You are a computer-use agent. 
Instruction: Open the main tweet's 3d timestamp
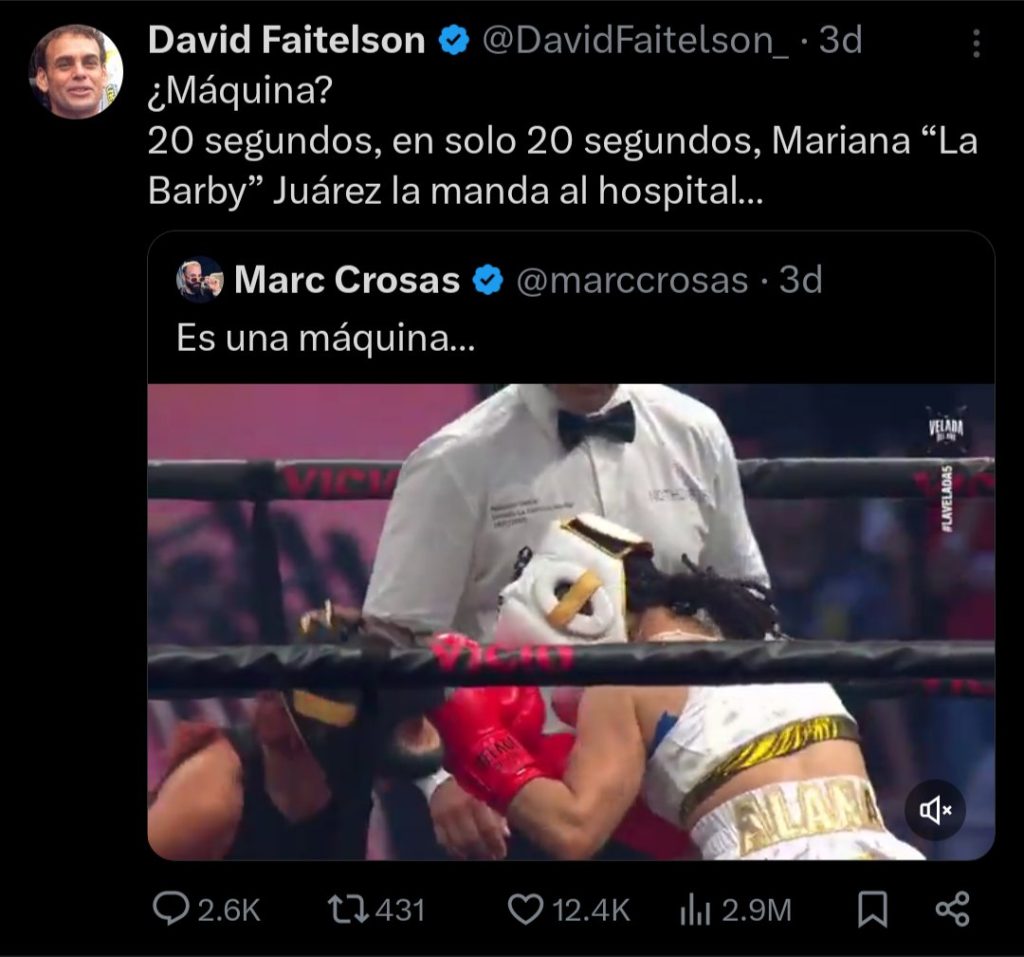pyautogui.click(x=840, y=41)
